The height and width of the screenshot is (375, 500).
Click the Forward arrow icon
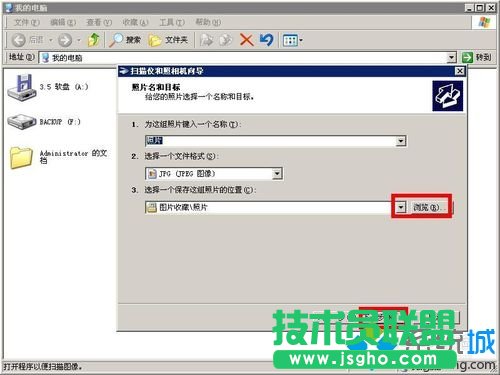coord(65,40)
